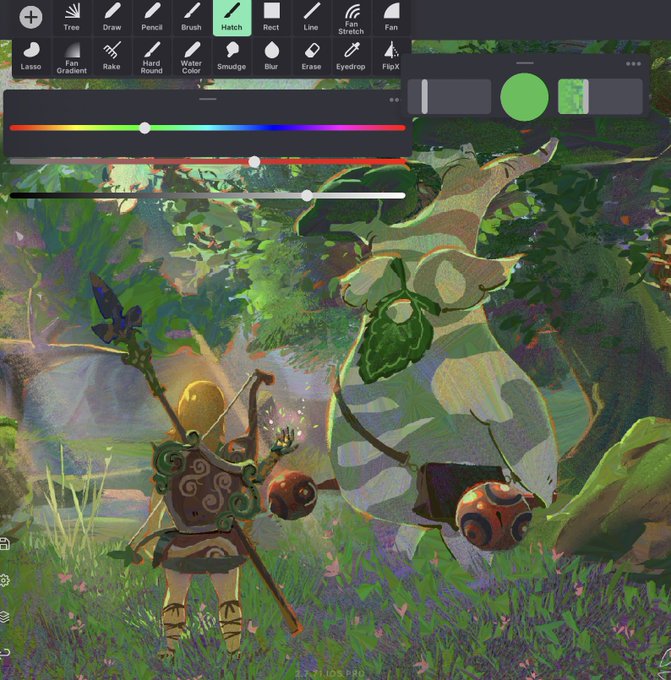671x680 pixels.
Task: Choose the Smudge tool
Action: [232, 57]
